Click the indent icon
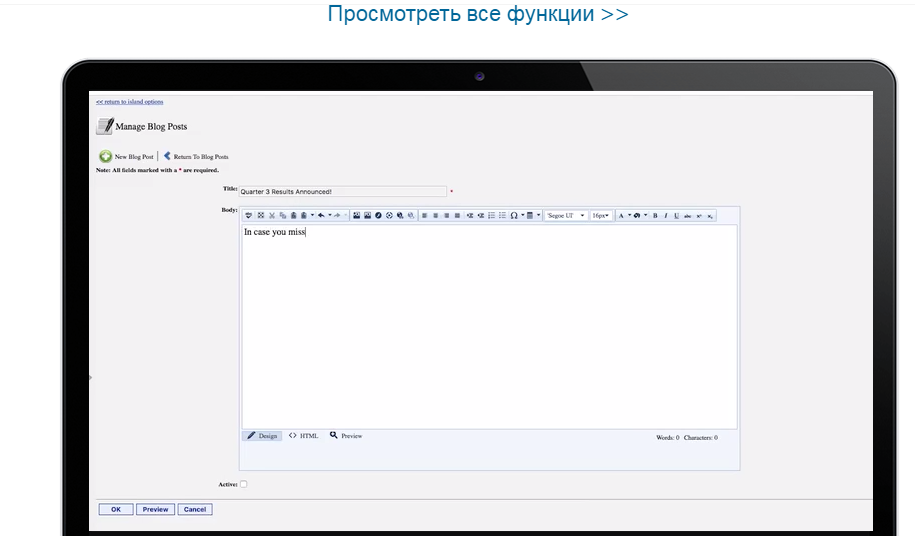The image size is (915, 536). pyautogui.click(x=470, y=216)
